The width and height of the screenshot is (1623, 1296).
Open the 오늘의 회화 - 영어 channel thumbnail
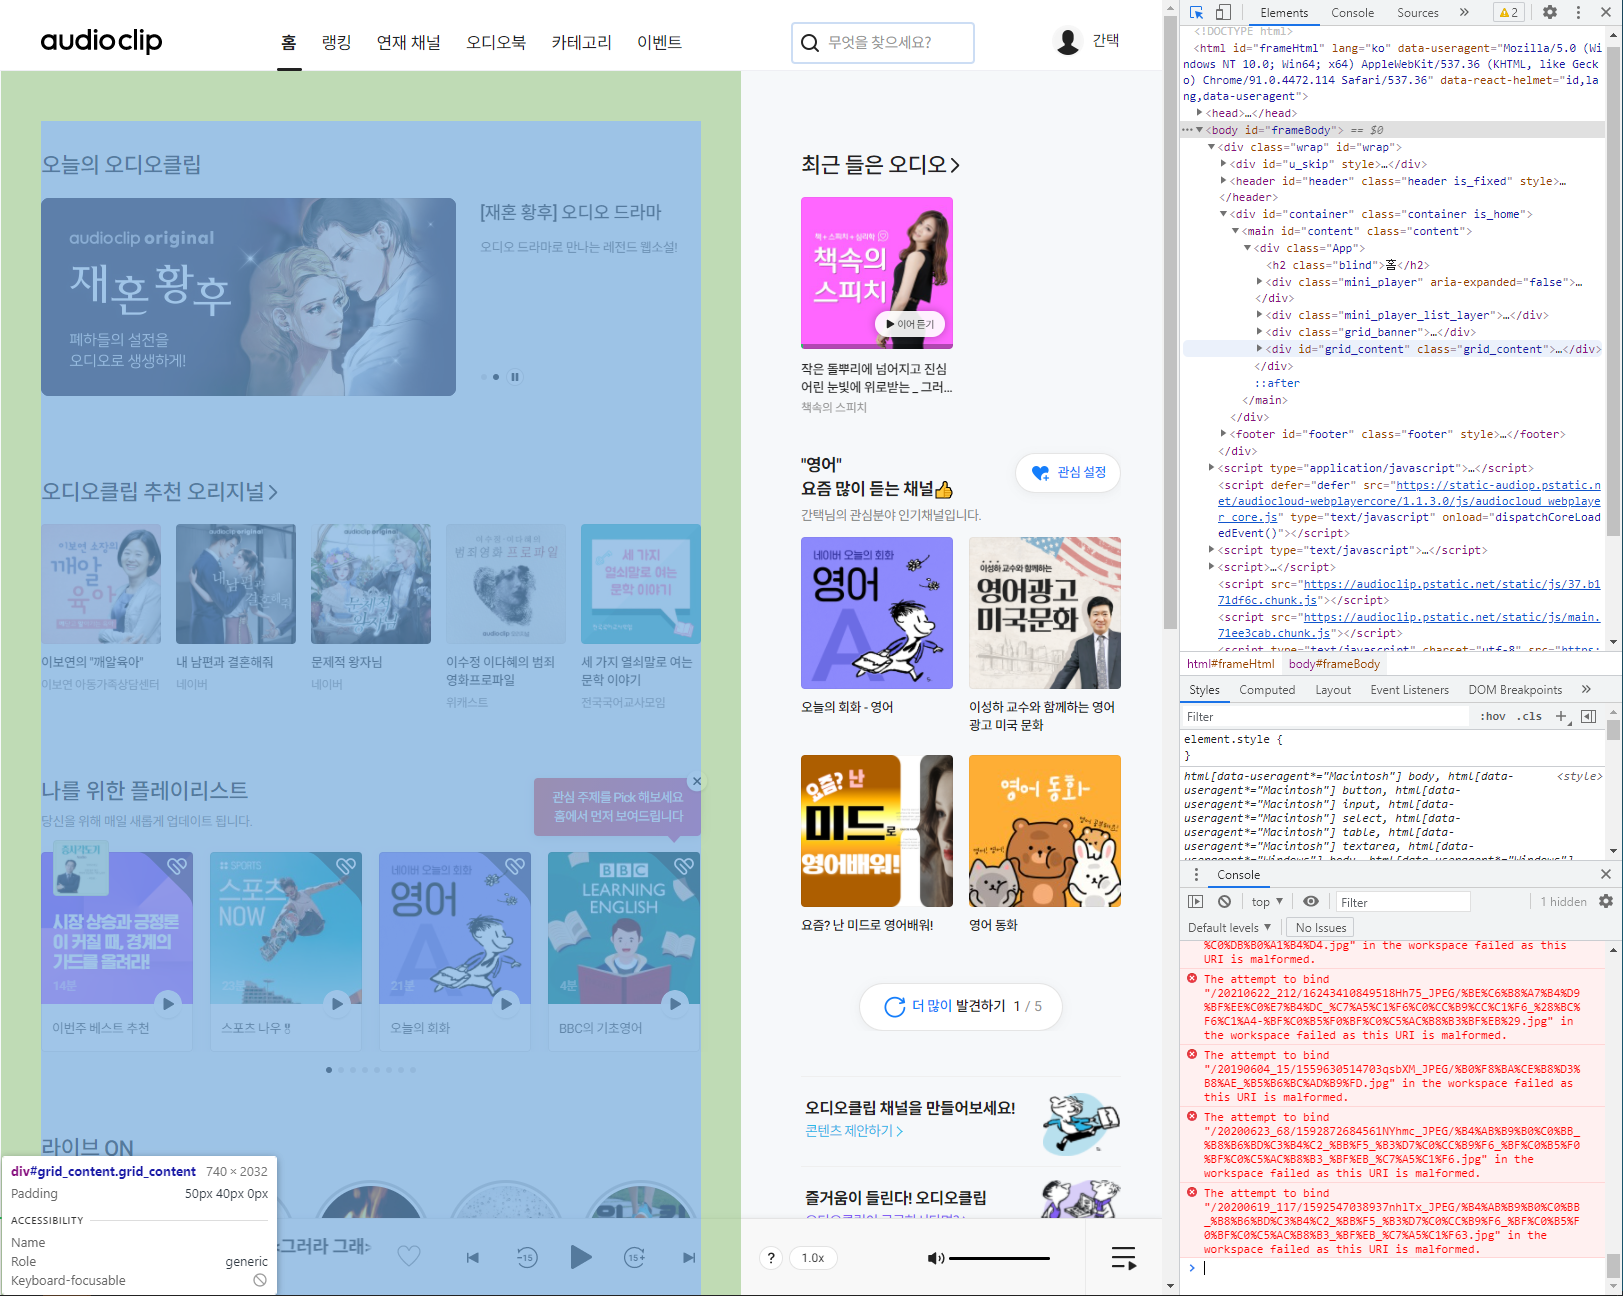pos(877,613)
